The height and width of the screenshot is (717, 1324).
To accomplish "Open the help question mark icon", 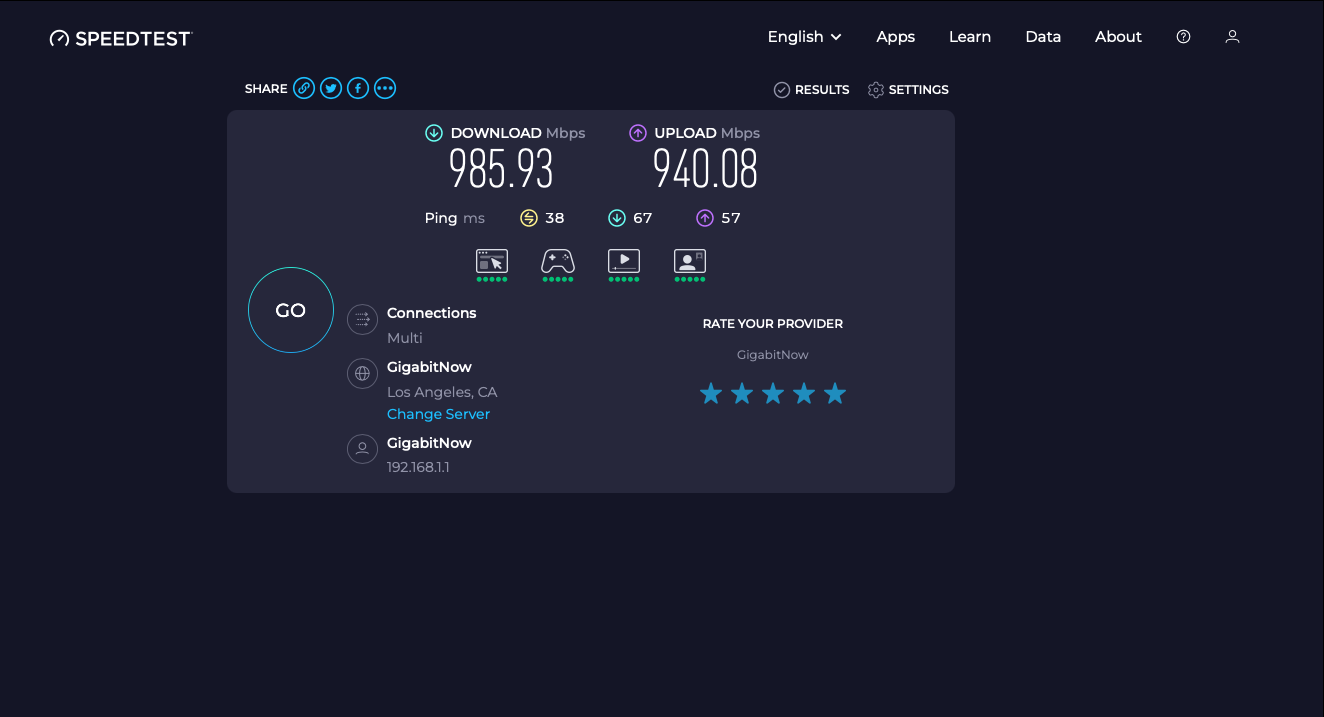I will tap(1183, 37).
